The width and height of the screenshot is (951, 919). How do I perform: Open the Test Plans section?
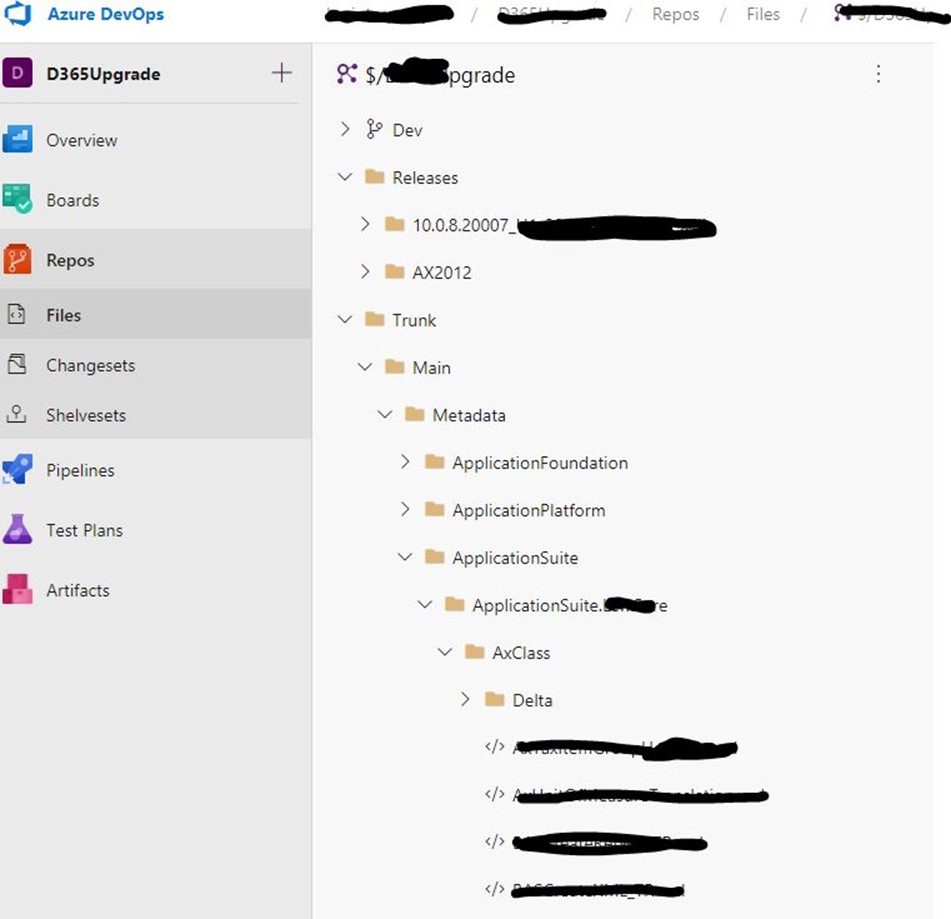click(85, 530)
